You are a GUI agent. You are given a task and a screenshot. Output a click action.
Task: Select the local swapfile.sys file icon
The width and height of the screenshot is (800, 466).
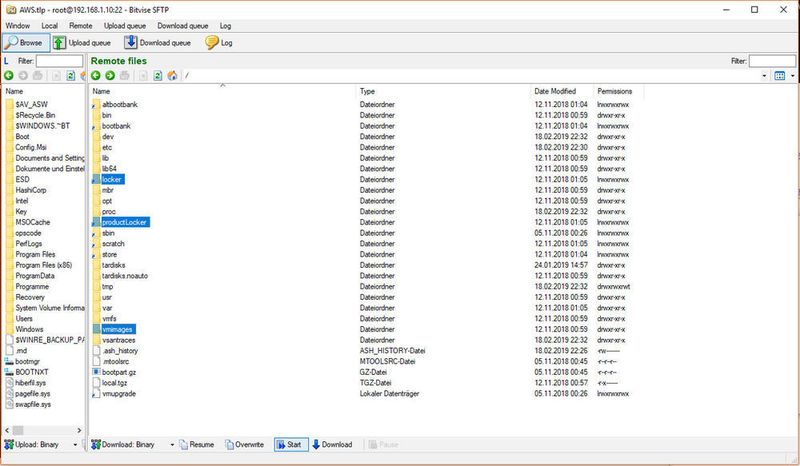9,405
